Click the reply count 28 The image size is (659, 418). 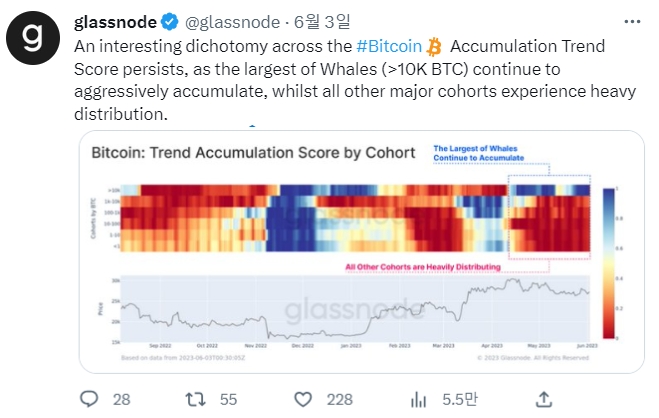click(122, 399)
